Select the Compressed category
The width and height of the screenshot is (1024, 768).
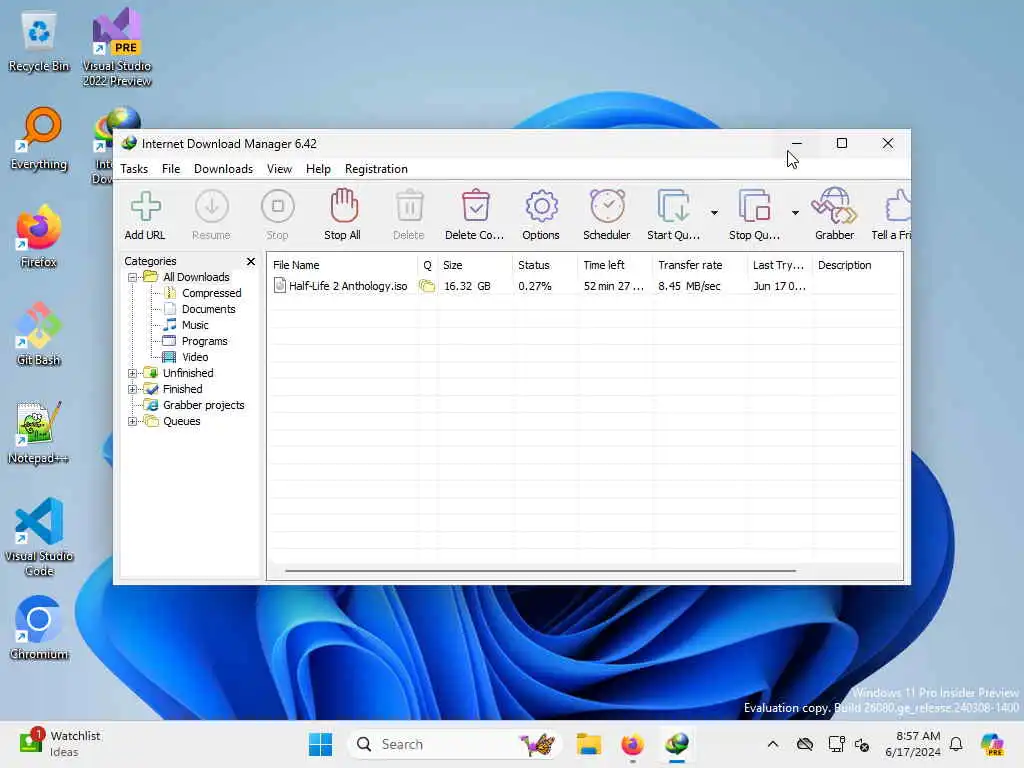coord(212,293)
